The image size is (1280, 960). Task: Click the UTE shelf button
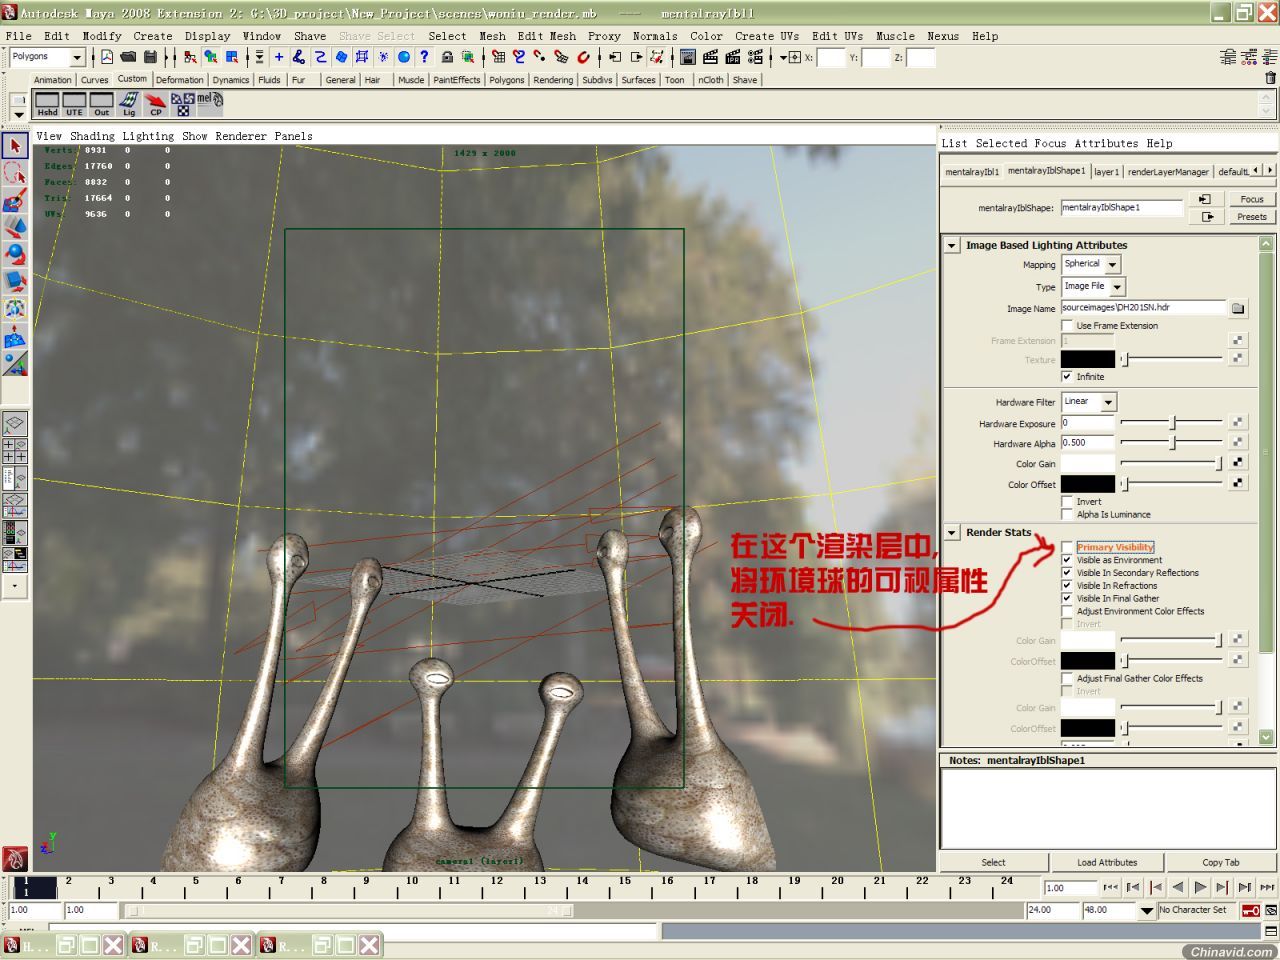coord(74,103)
